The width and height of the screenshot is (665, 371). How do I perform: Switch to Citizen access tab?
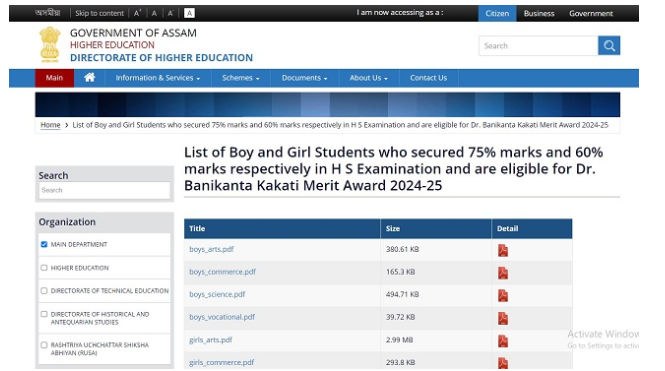(x=497, y=14)
